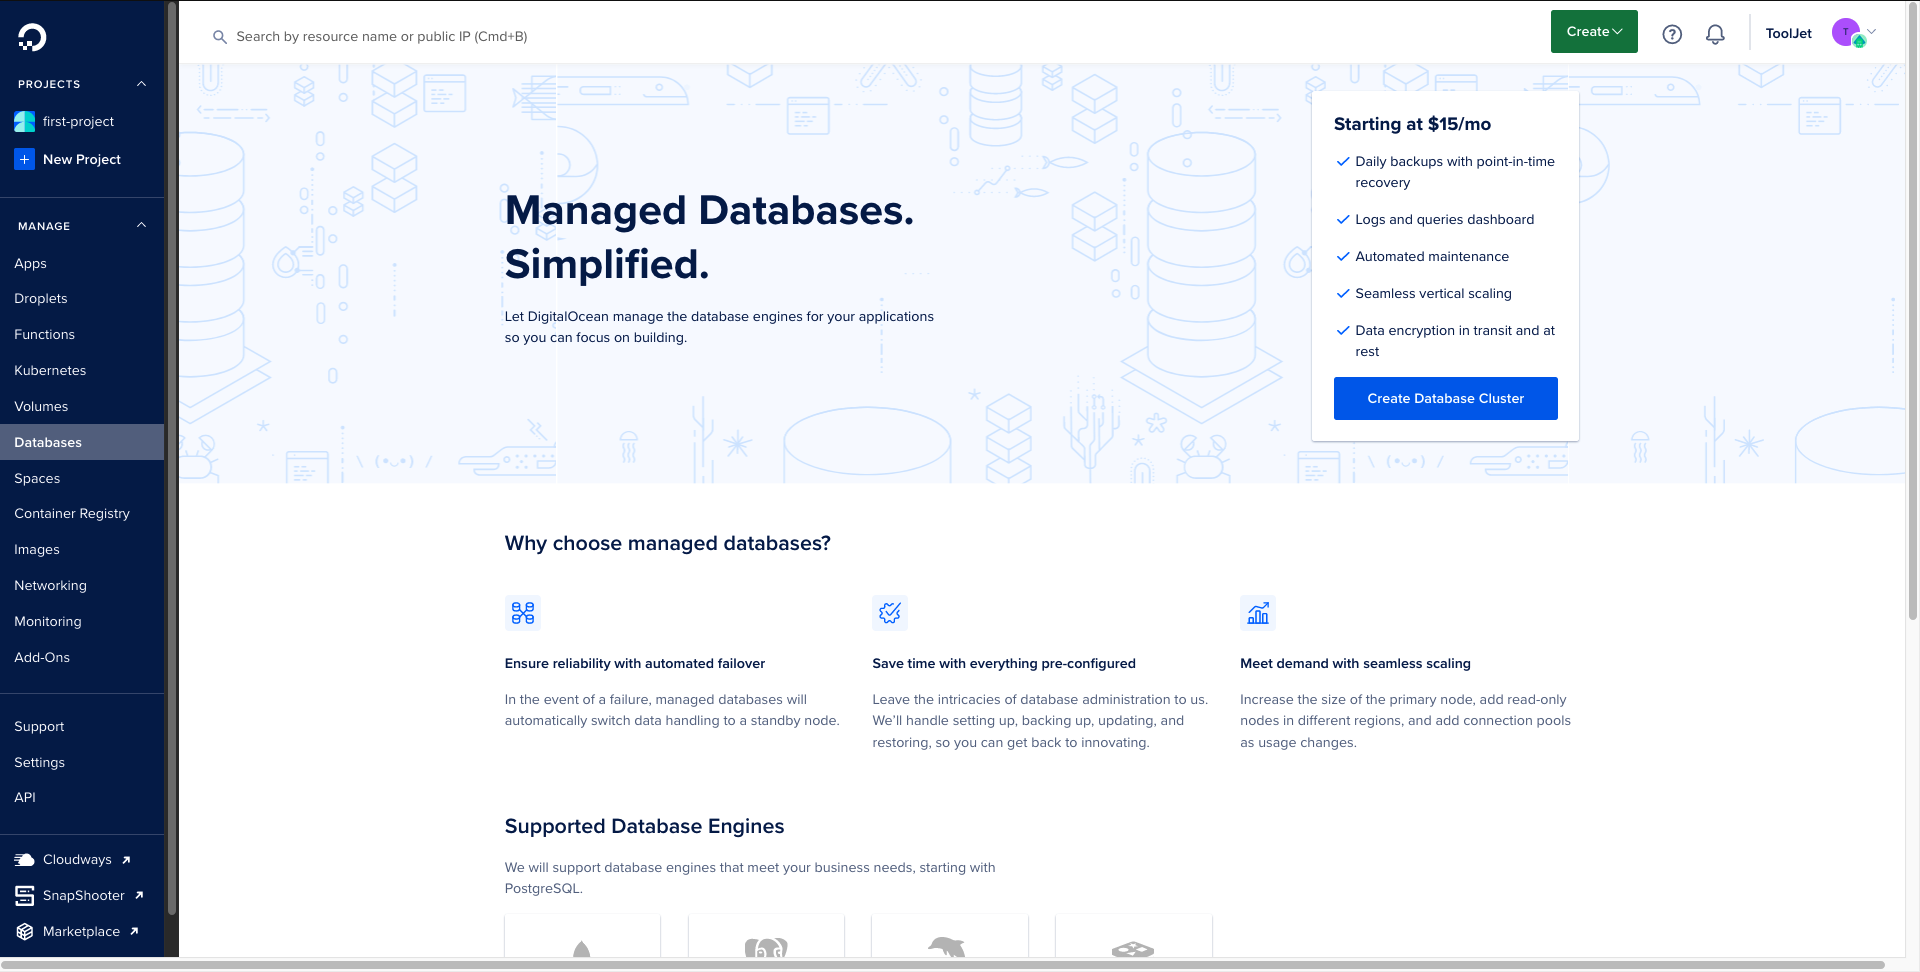Open Container Registry from sidebar
The width and height of the screenshot is (1920, 972).
(x=72, y=514)
